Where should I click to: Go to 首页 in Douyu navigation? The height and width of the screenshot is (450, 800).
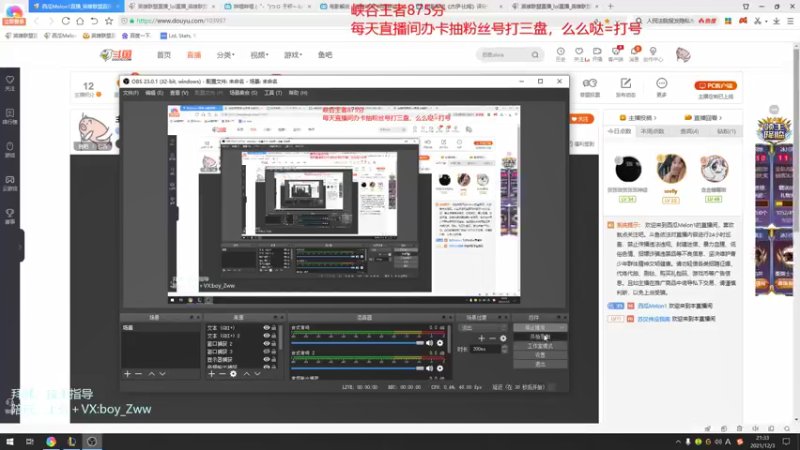(x=164, y=55)
